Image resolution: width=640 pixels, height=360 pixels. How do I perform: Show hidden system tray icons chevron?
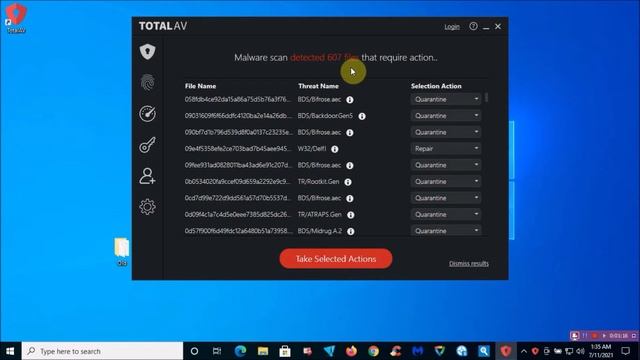tap(524, 351)
